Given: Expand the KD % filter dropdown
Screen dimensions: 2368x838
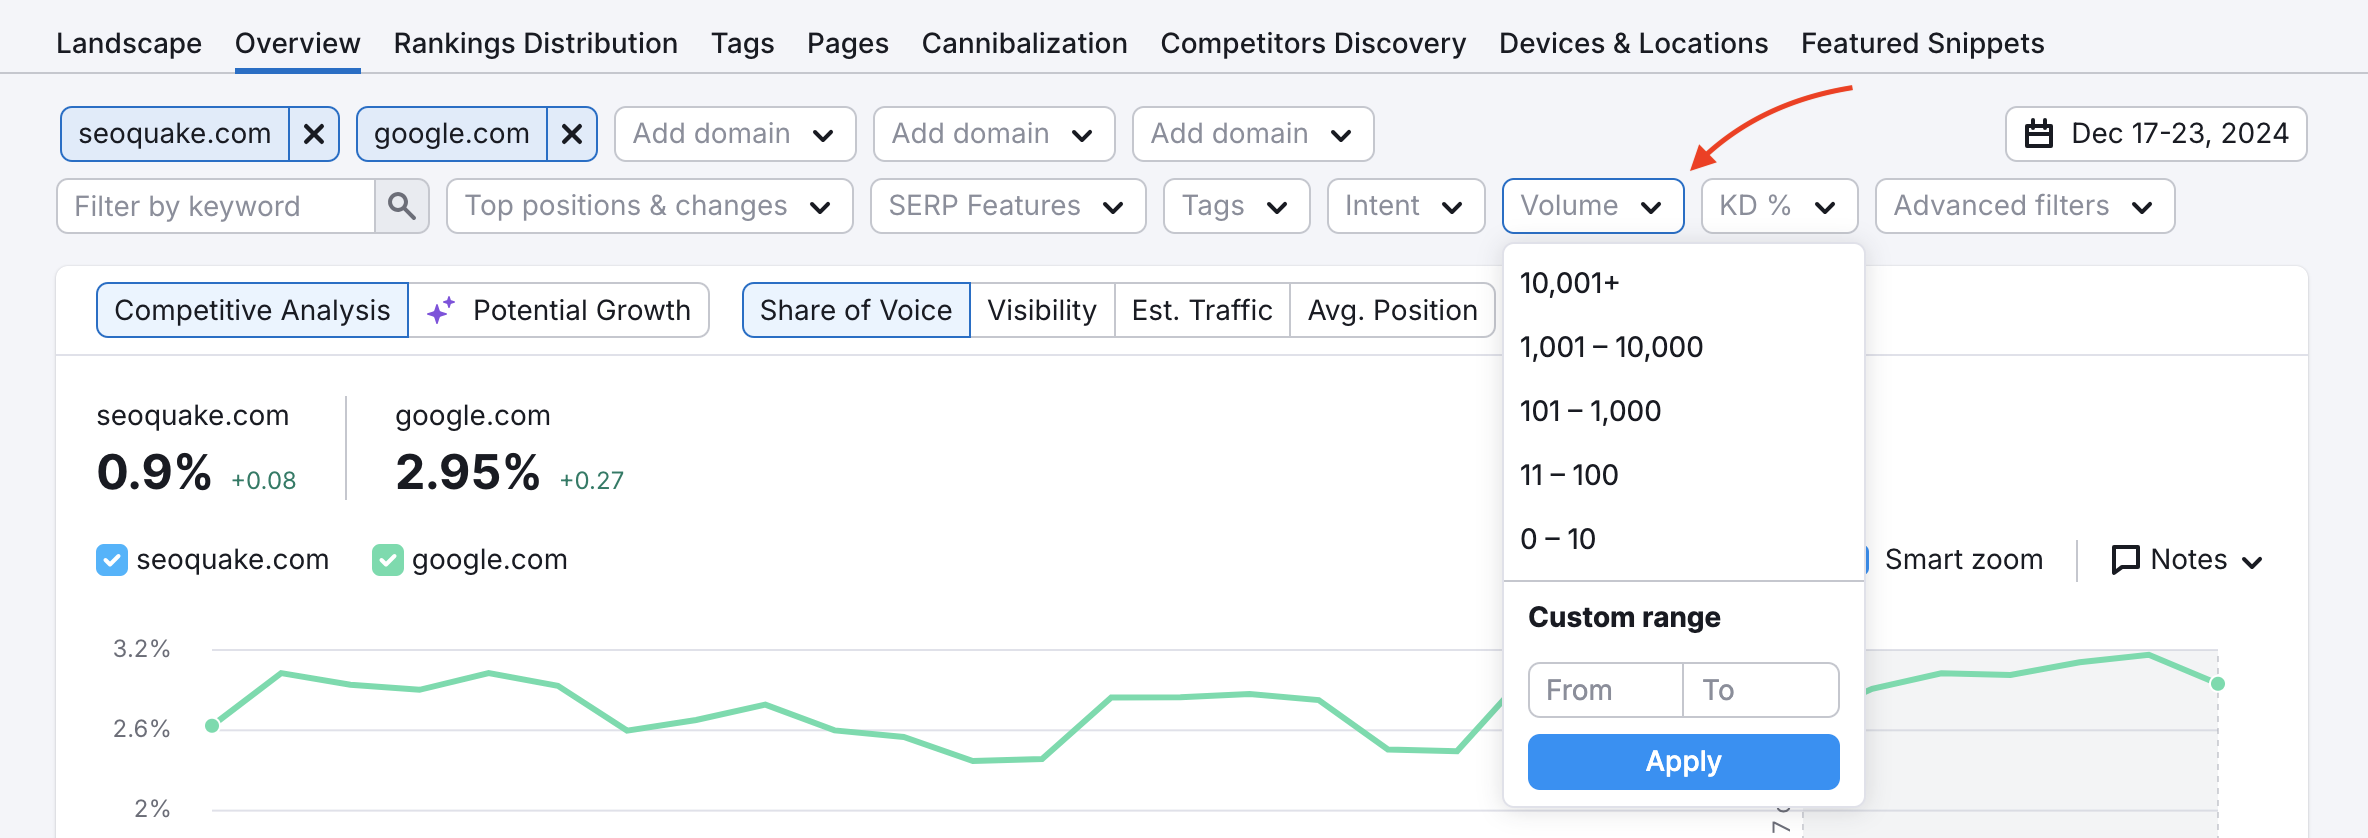Looking at the screenshot, I should pyautogui.click(x=1779, y=206).
